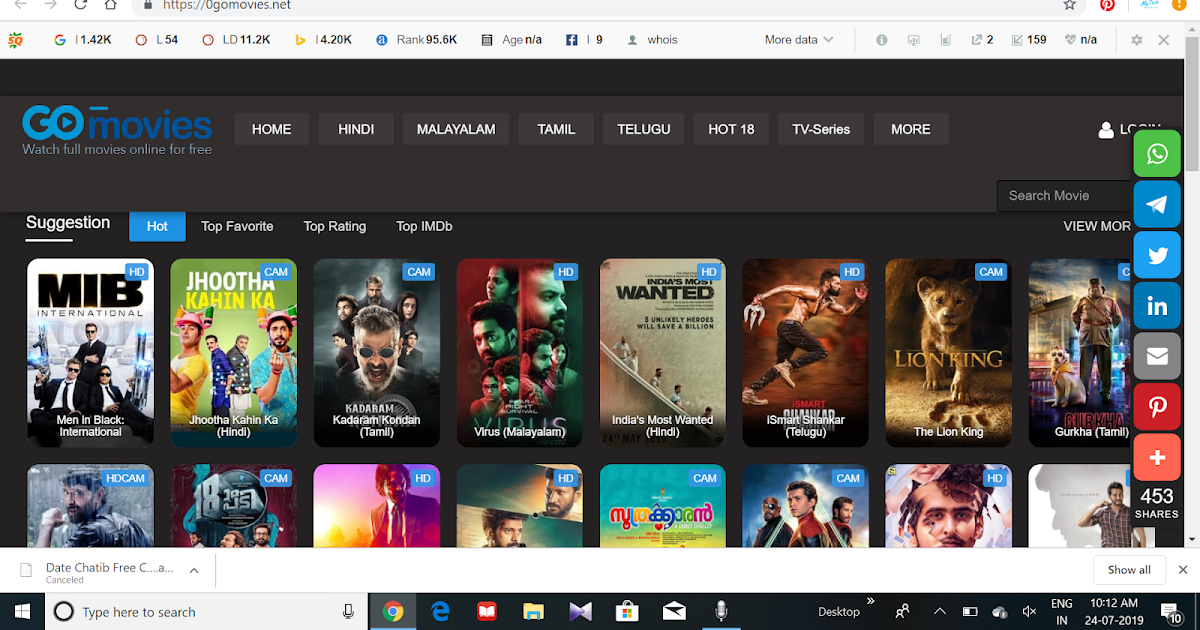Check Facebook likes count in SEOquake
The image size is (1200, 630).
coord(584,40)
